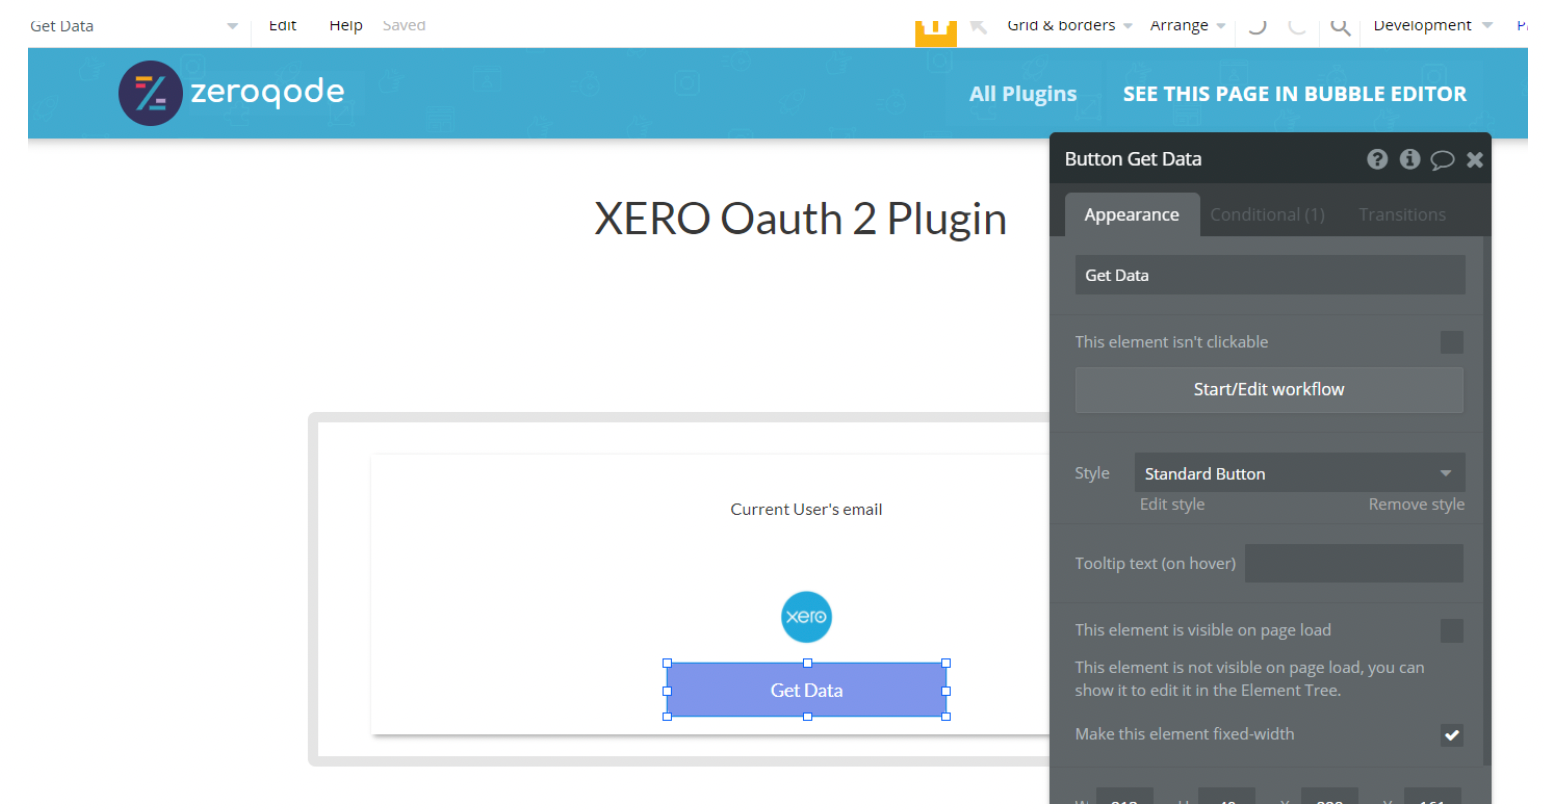
Task: Switch to the Conditional (1) tab
Action: (x=1267, y=215)
